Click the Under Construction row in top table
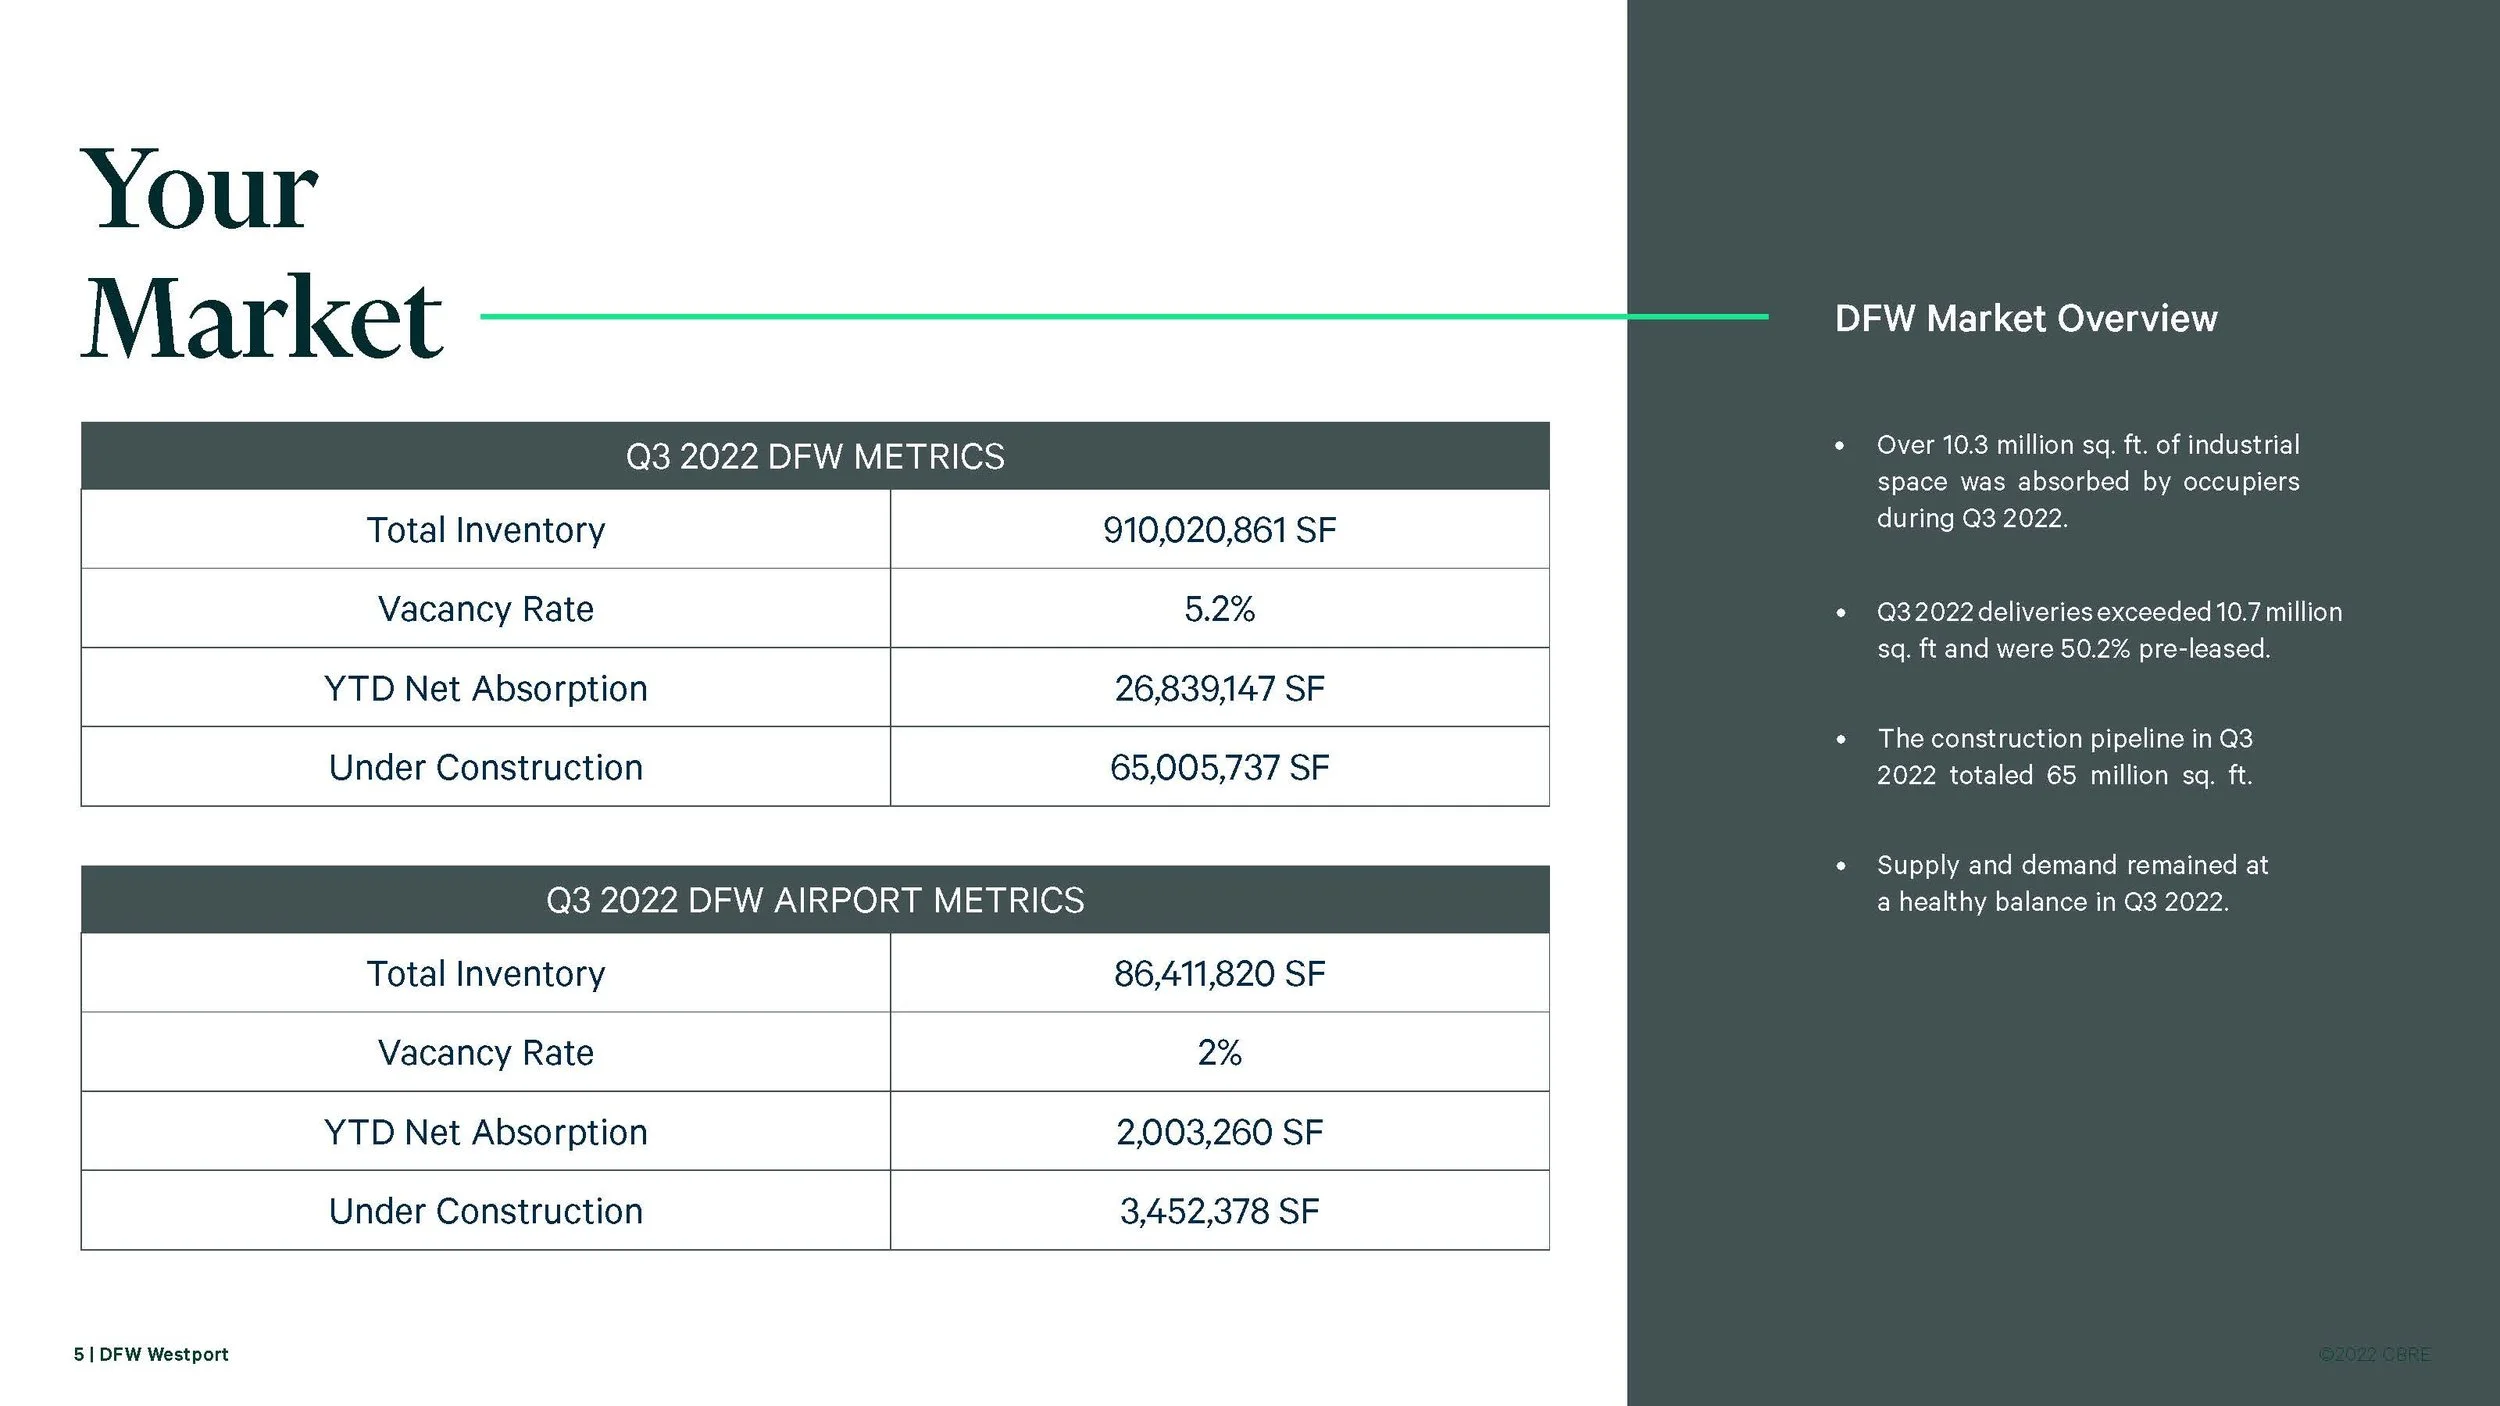 click(x=485, y=767)
